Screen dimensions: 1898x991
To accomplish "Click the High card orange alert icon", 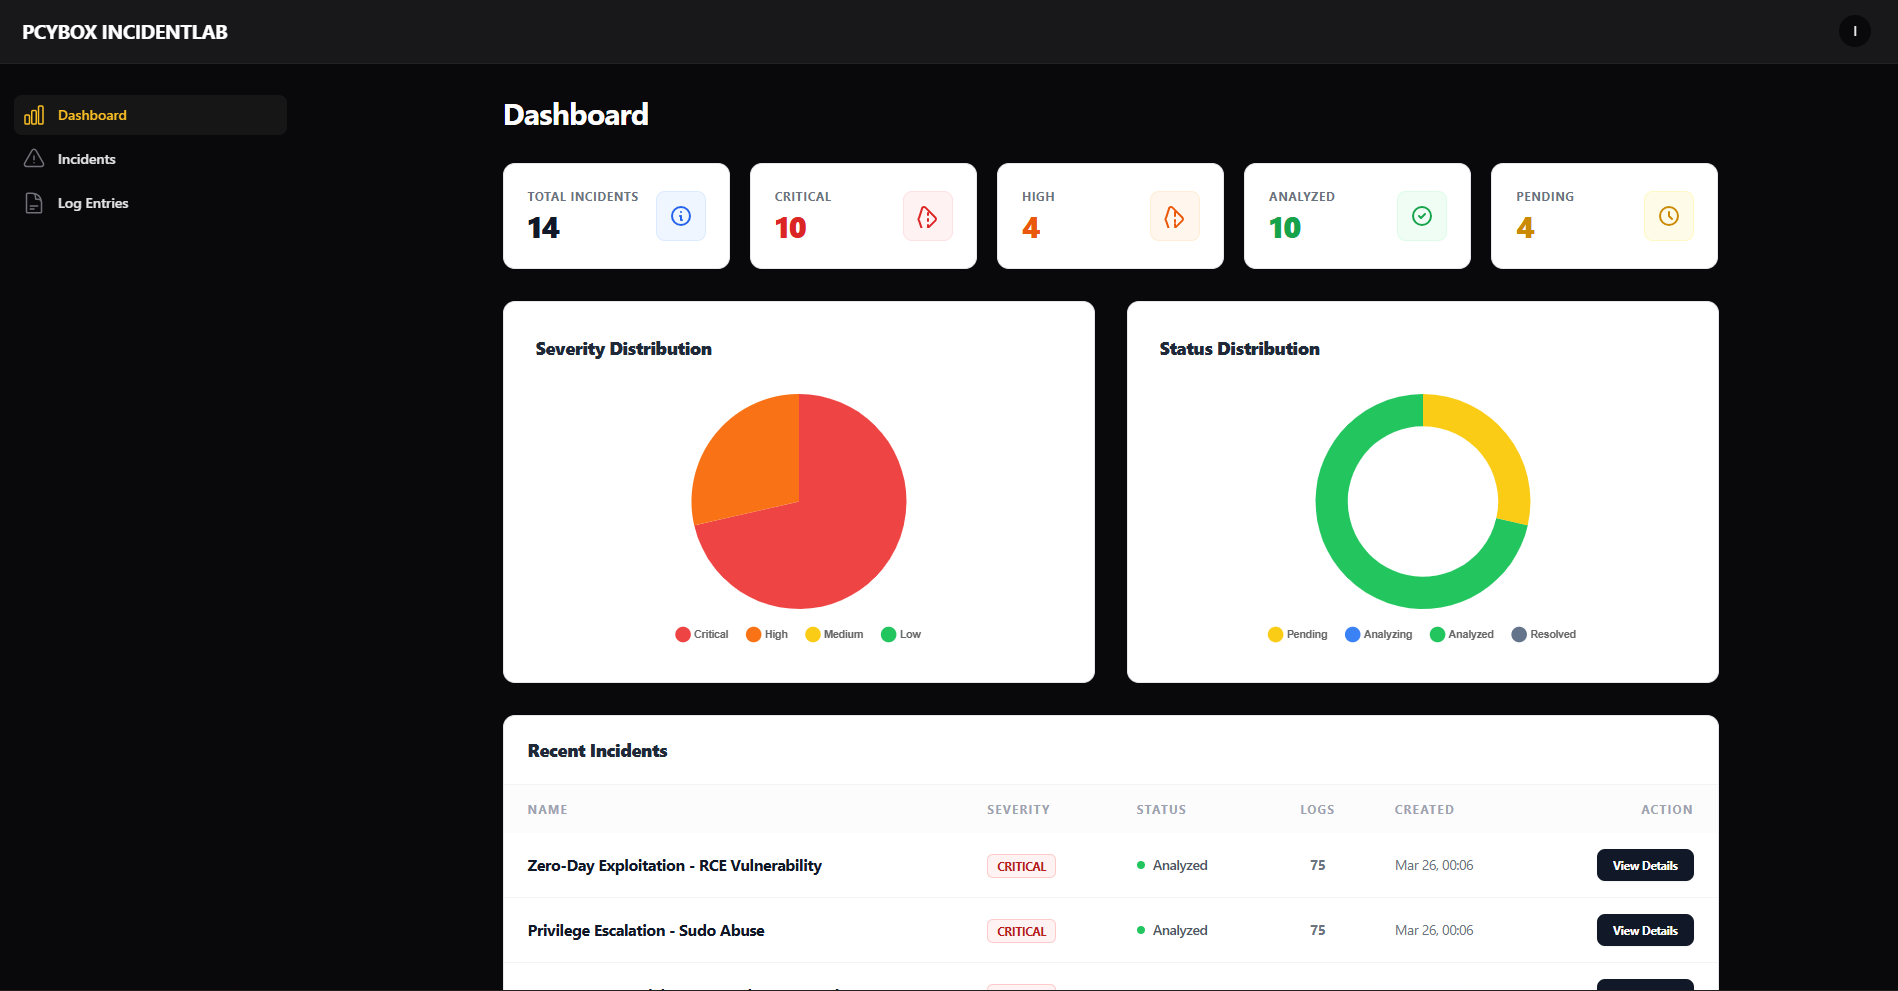I will 1175,216.
